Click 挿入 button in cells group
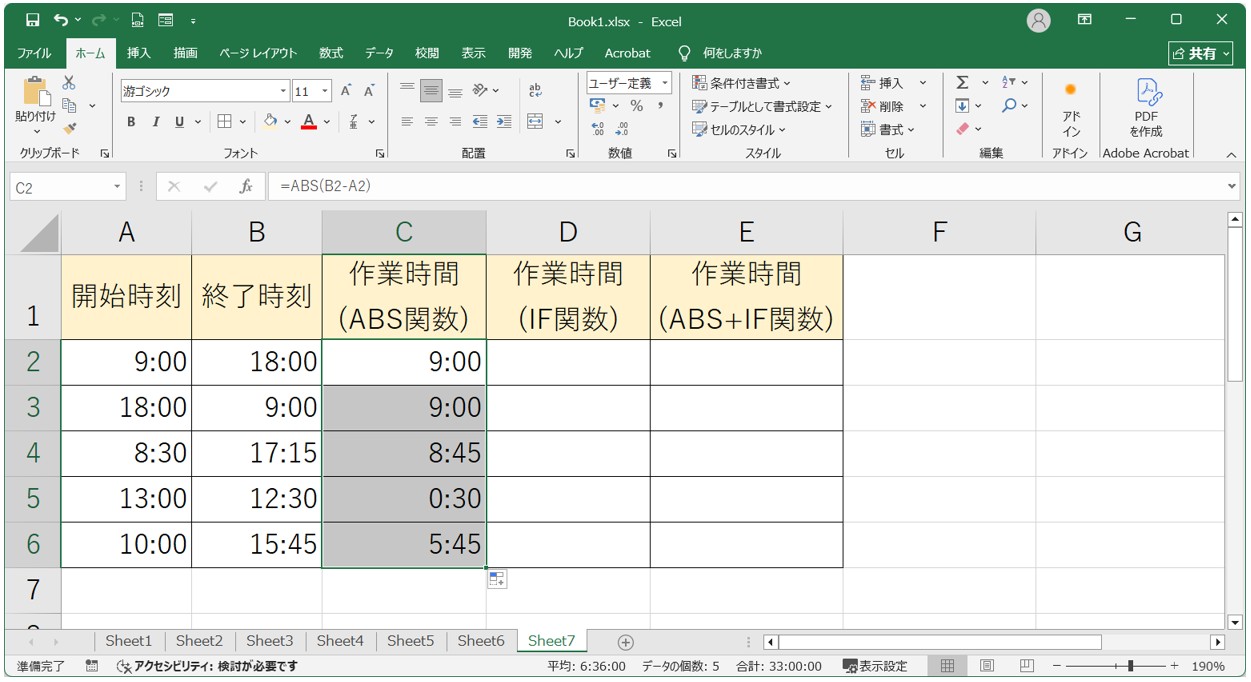The image size is (1251, 682). pyautogui.click(x=882, y=83)
